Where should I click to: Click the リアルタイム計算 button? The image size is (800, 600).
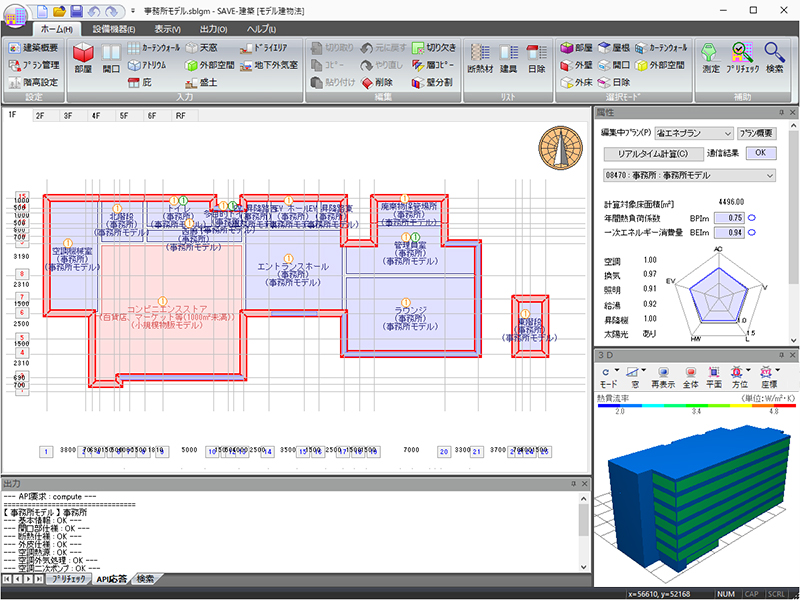click(654, 154)
